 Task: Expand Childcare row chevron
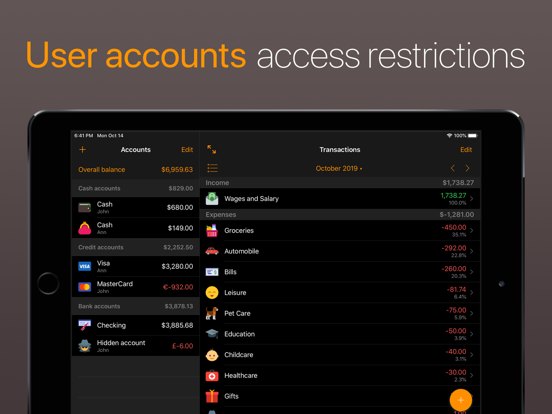pos(472,355)
